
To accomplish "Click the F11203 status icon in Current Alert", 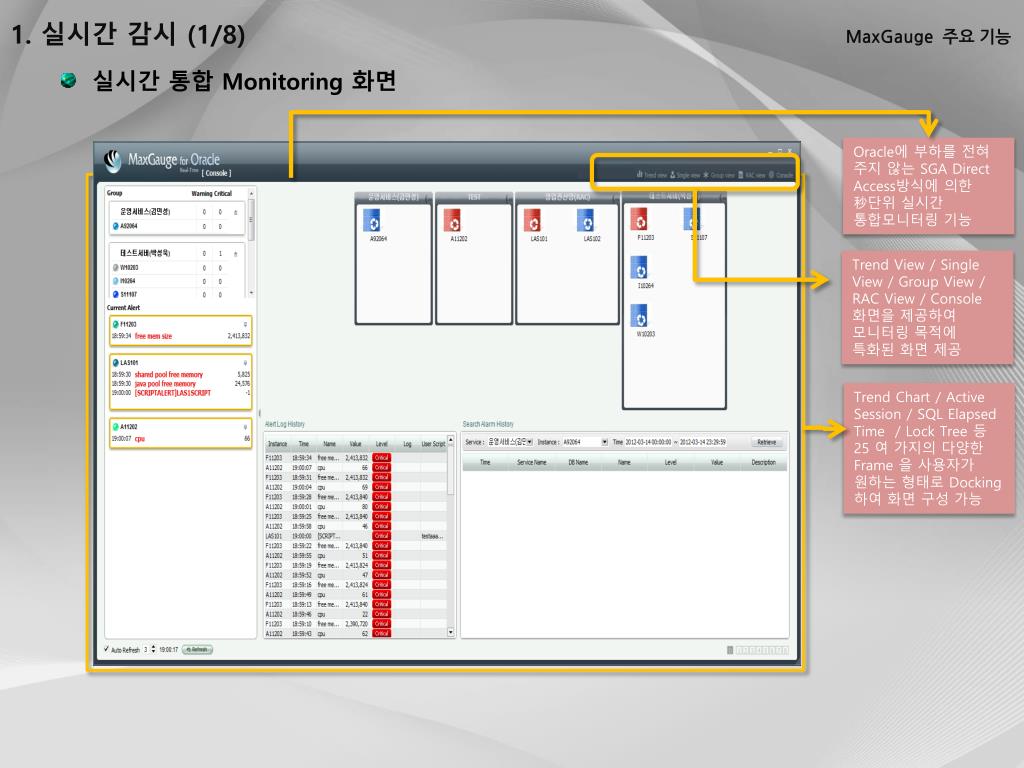I will coord(116,324).
